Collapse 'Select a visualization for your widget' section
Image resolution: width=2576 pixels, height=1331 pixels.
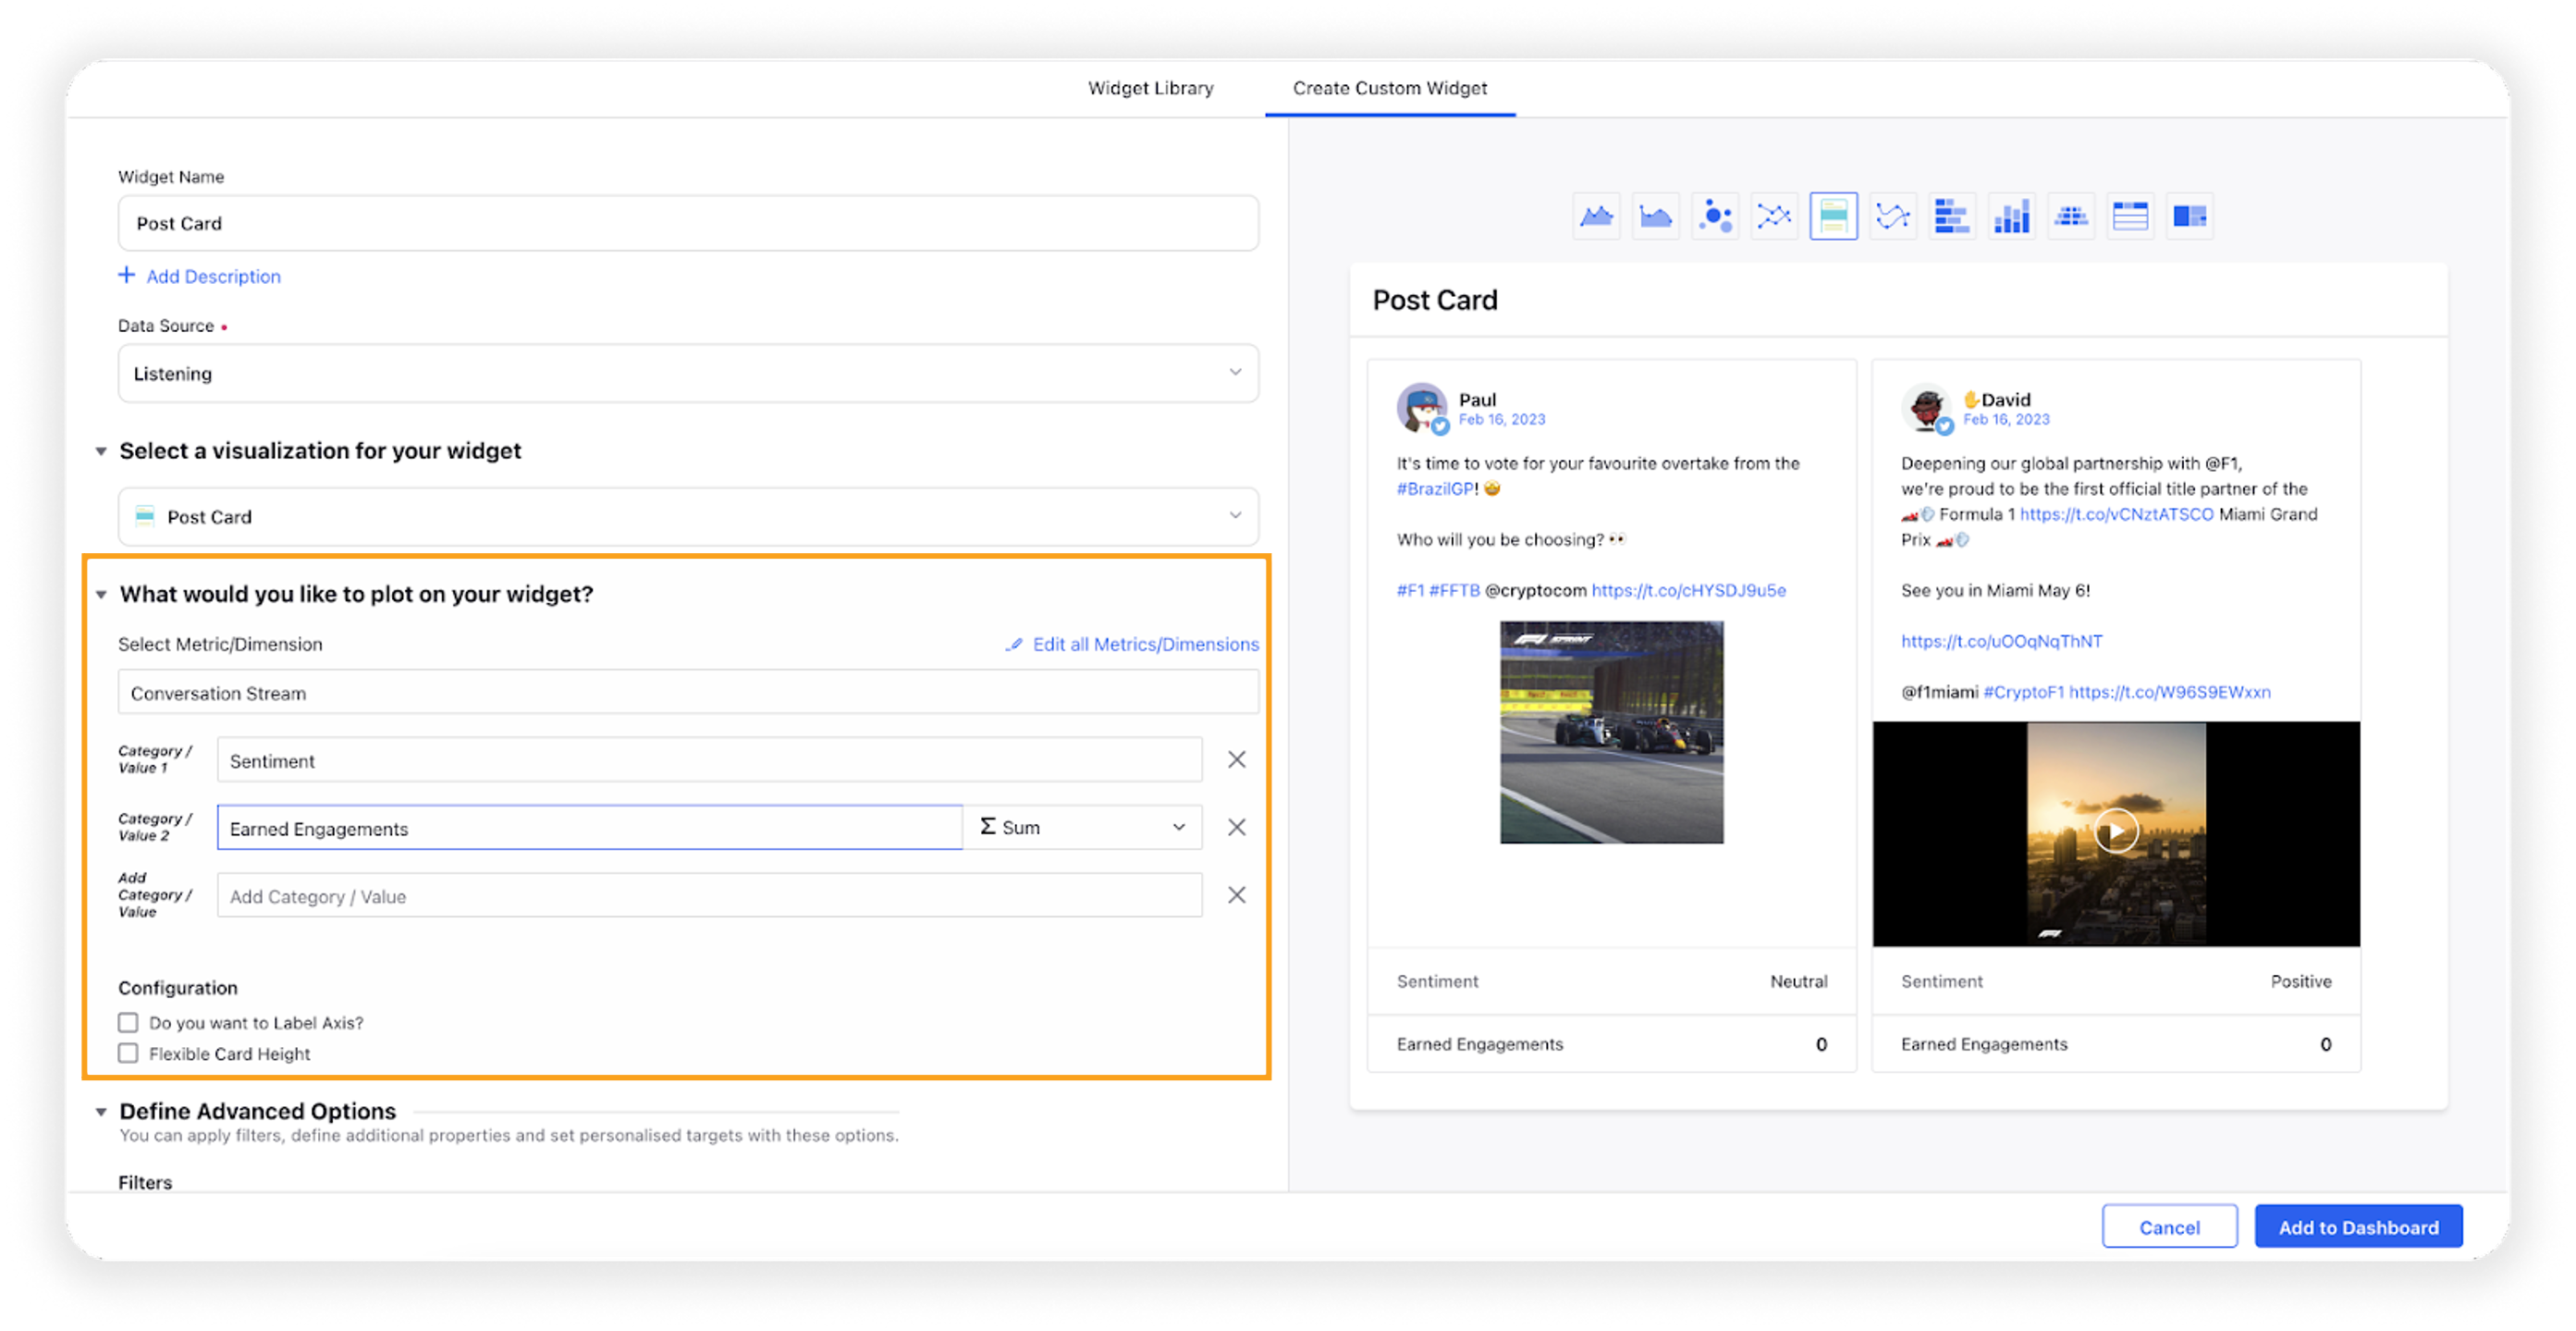(101, 452)
